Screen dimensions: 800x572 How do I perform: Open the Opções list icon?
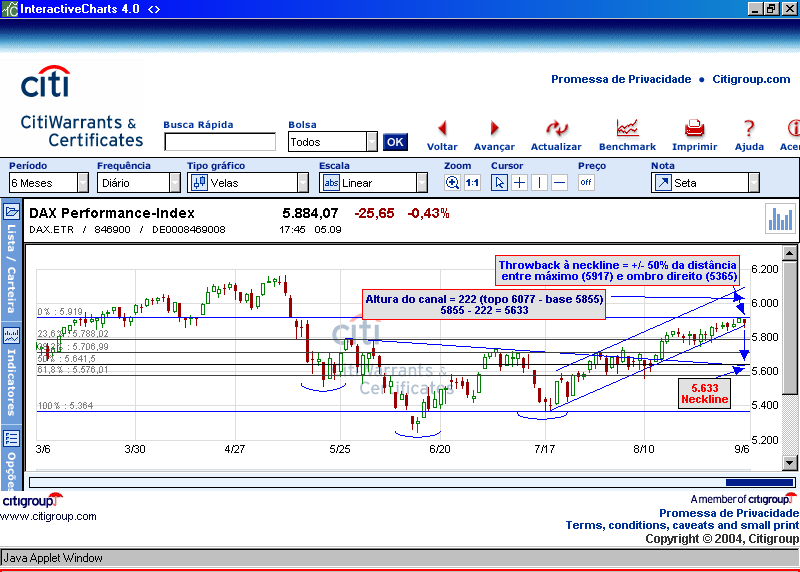pos(11,438)
